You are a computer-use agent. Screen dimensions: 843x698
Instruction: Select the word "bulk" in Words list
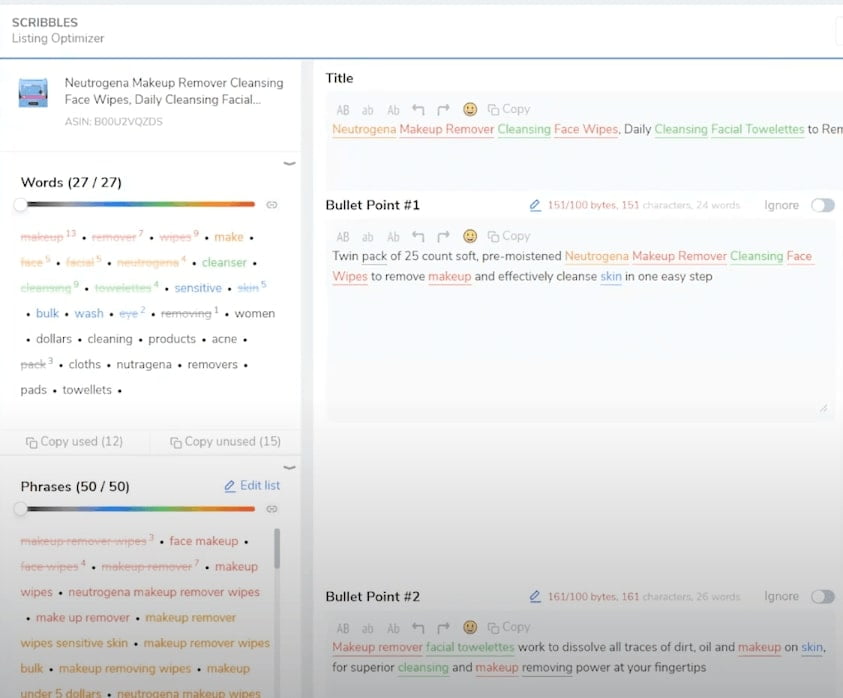[47, 314]
